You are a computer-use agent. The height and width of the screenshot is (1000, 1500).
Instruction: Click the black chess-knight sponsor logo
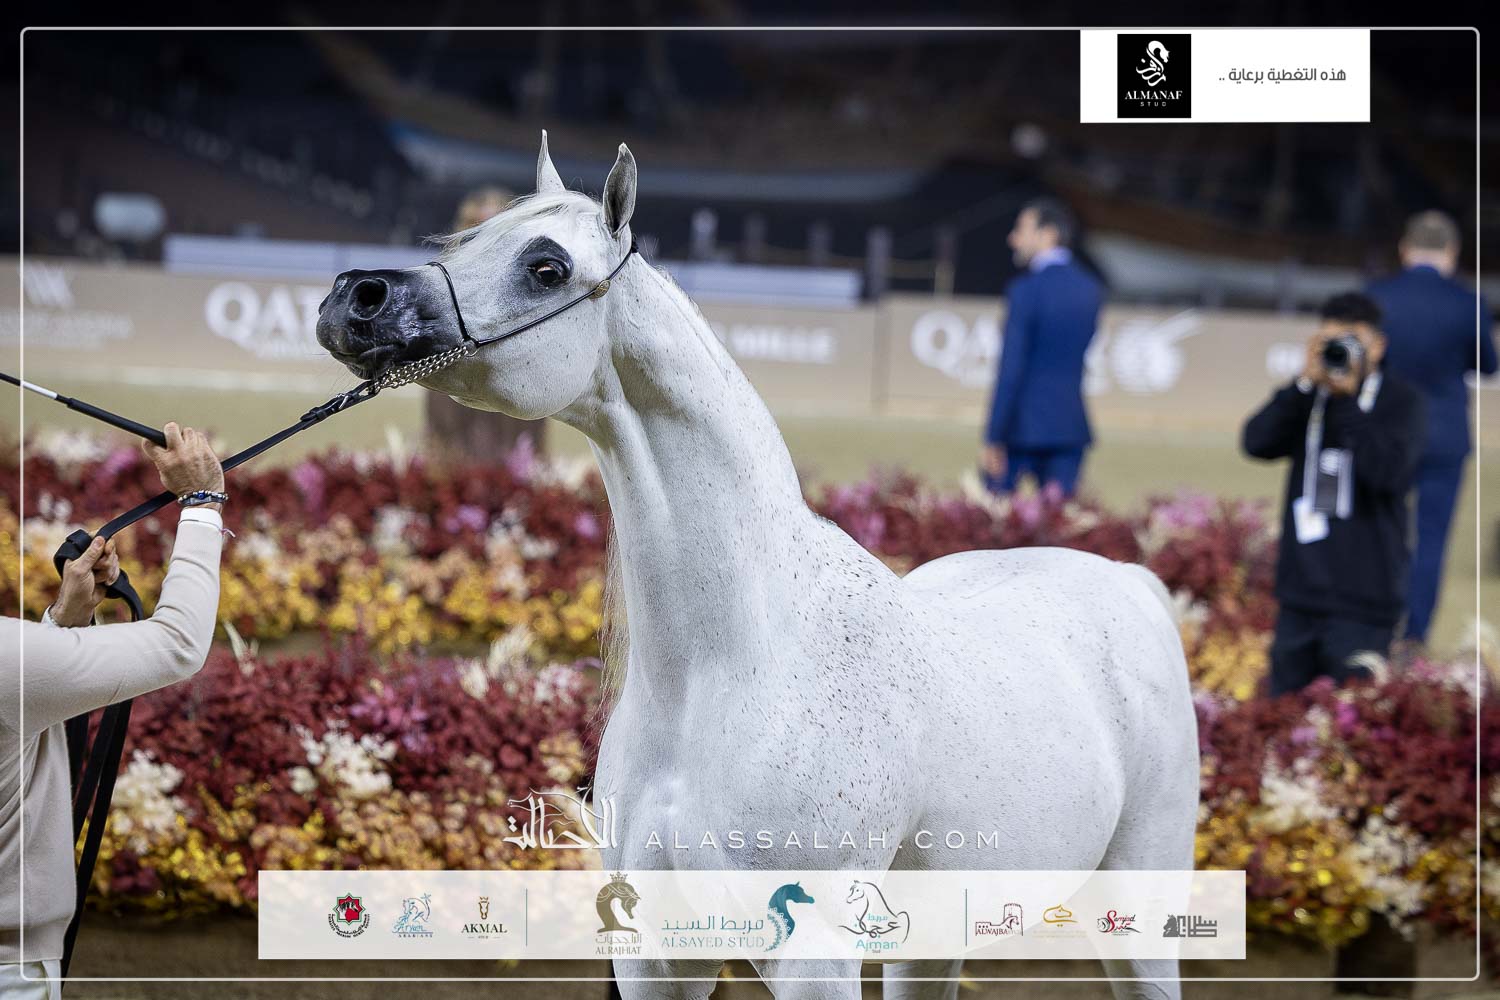[x=1190, y=924]
